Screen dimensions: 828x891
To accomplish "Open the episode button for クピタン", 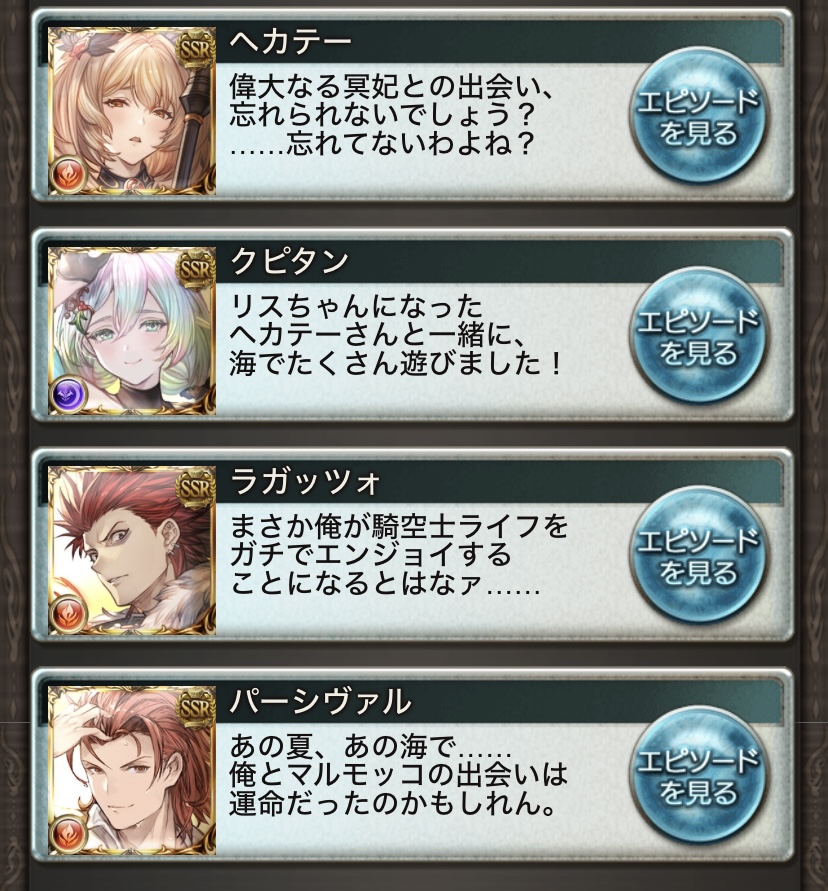I will [698, 336].
